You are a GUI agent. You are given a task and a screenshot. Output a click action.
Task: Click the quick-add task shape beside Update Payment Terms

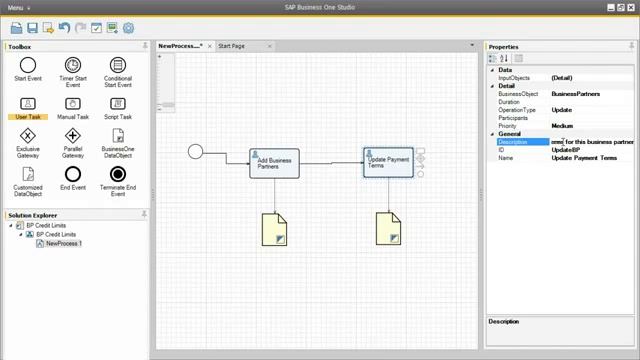coord(420,151)
